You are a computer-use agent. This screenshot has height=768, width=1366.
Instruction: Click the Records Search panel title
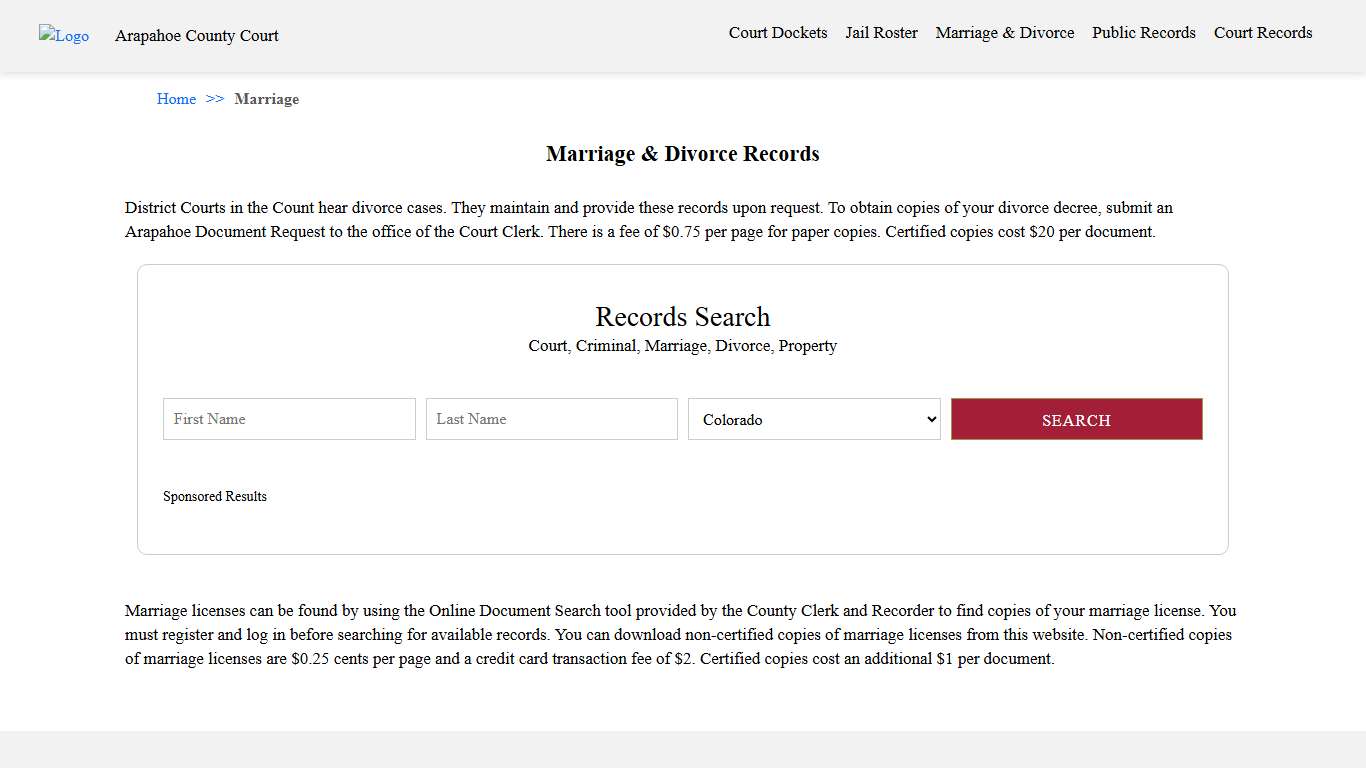(x=682, y=317)
